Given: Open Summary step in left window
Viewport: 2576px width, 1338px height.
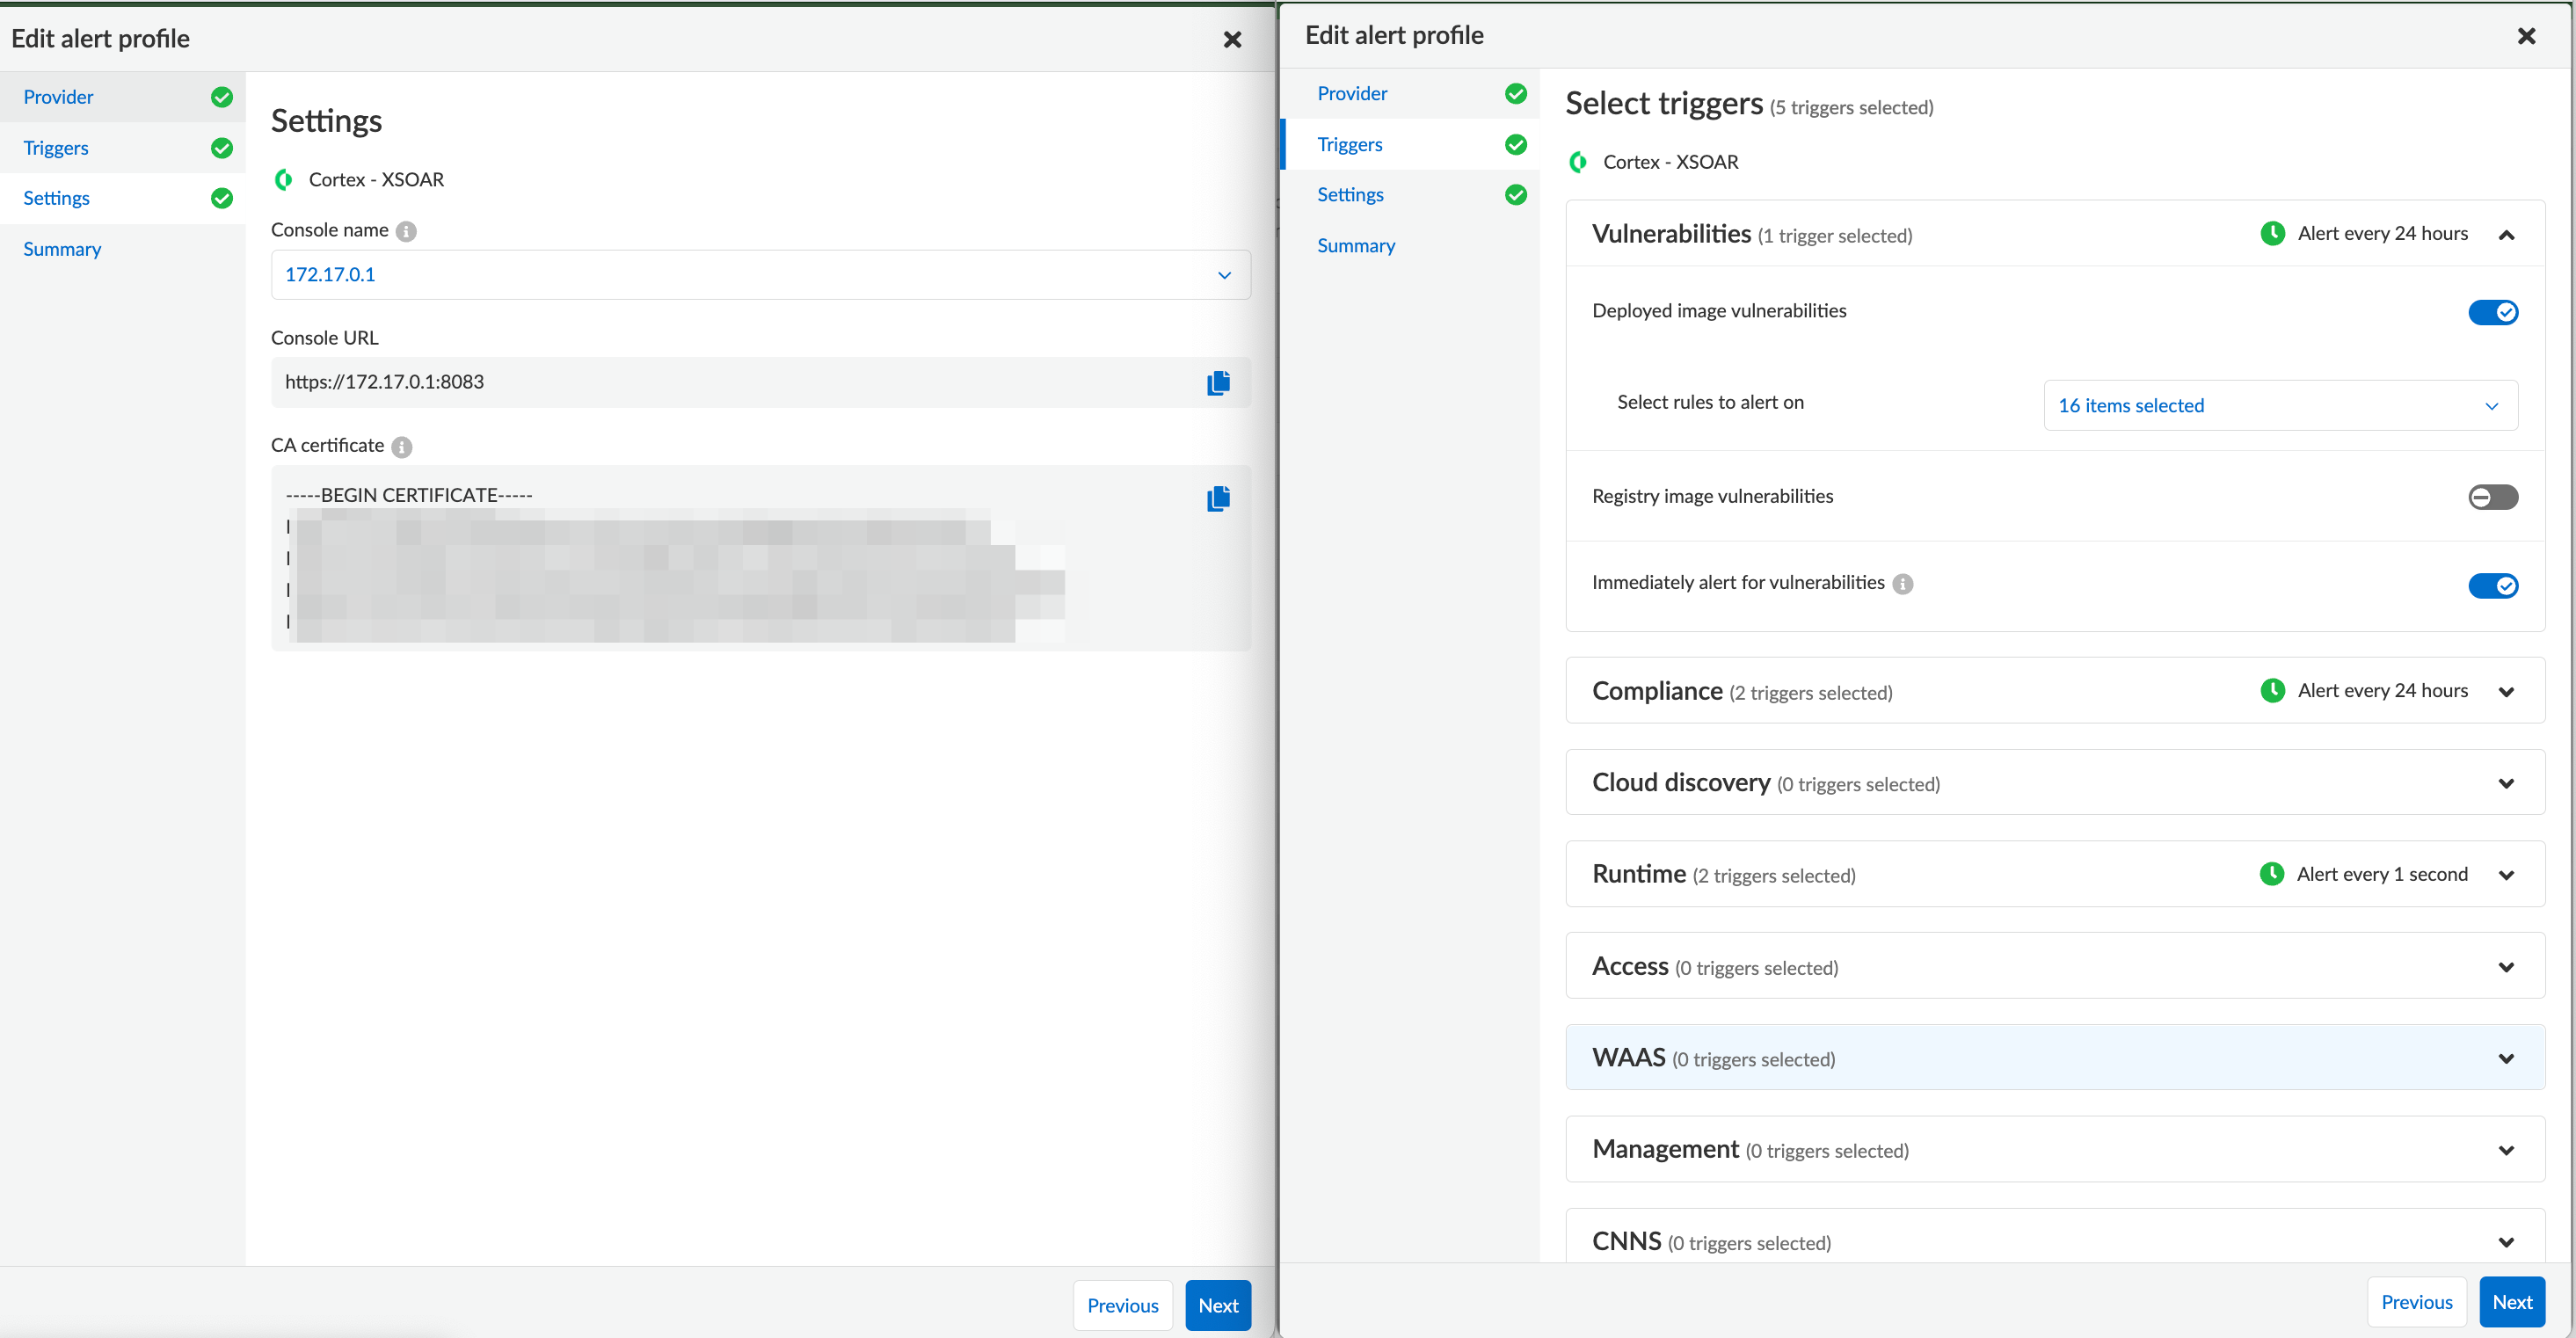Looking at the screenshot, I should [122, 249].
